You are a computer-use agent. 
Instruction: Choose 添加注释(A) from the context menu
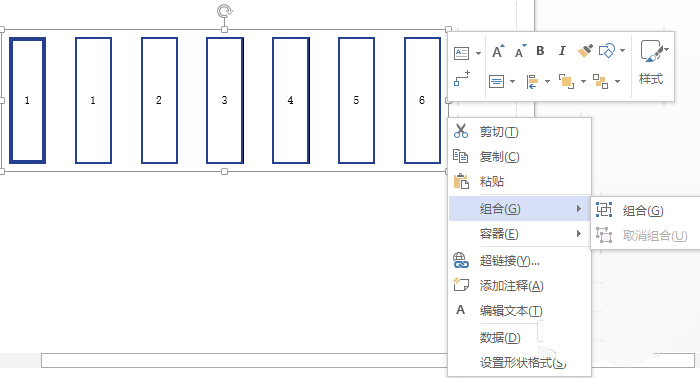pos(520,286)
